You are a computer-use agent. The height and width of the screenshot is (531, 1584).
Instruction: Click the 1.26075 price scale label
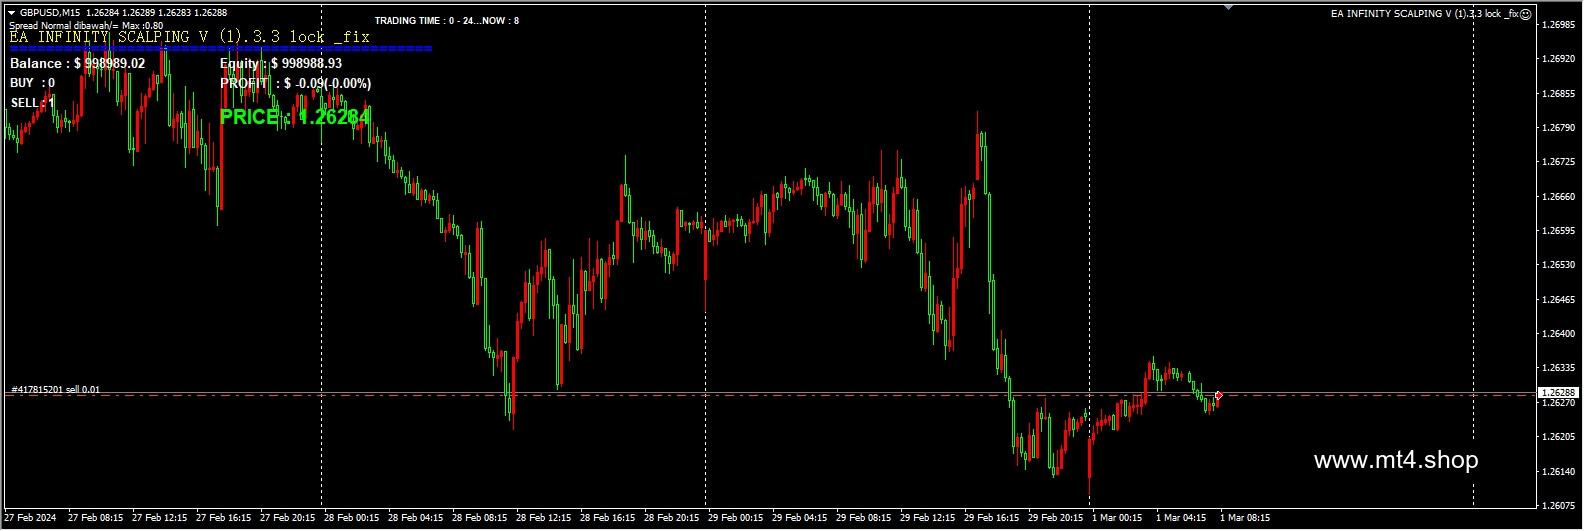tap(1559, 505)
